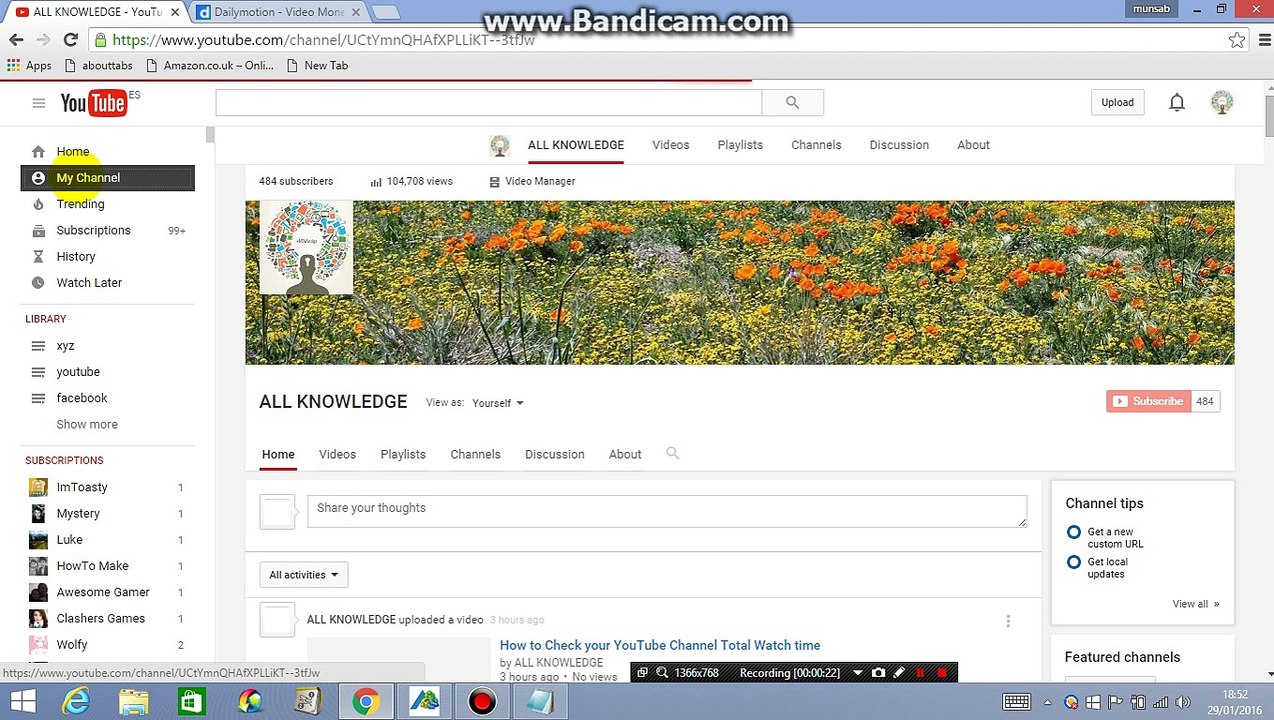Click the Home icon in sidebar
Screen dimensions: 1274x720
click(x=38, y=152)
